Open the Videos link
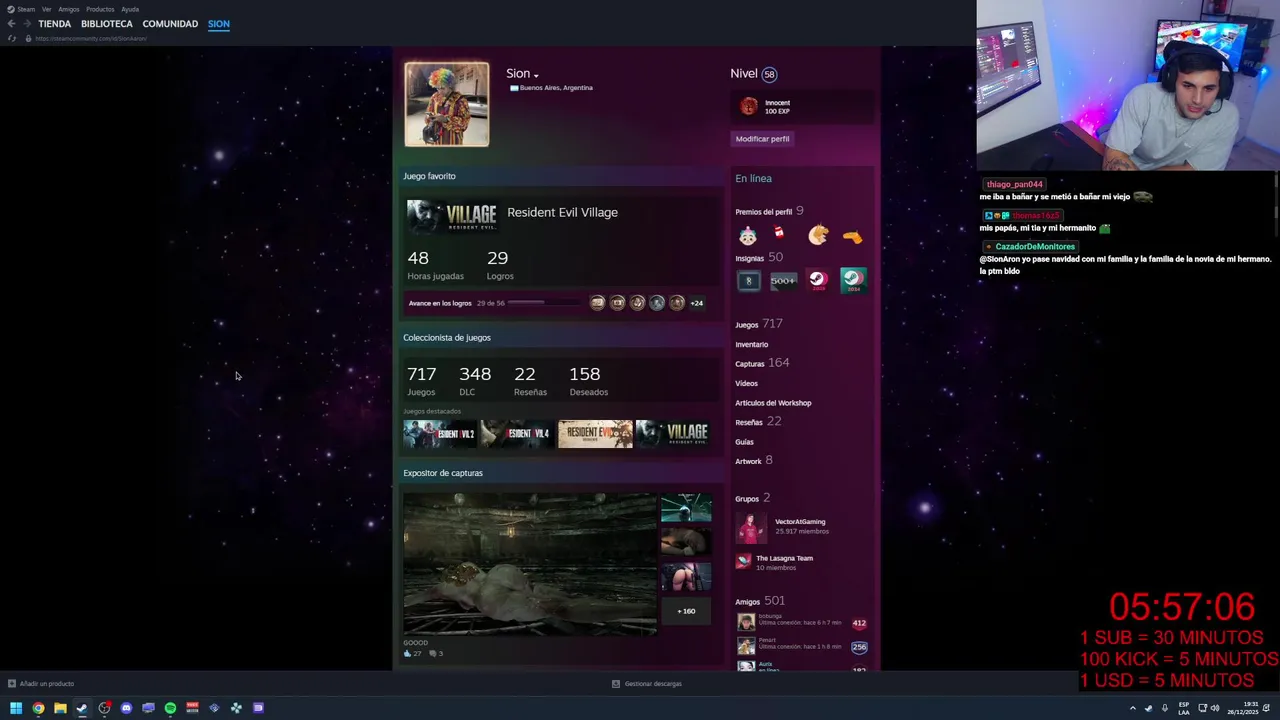This screenshot has height=720, width=1280. (x=746, y=383)
